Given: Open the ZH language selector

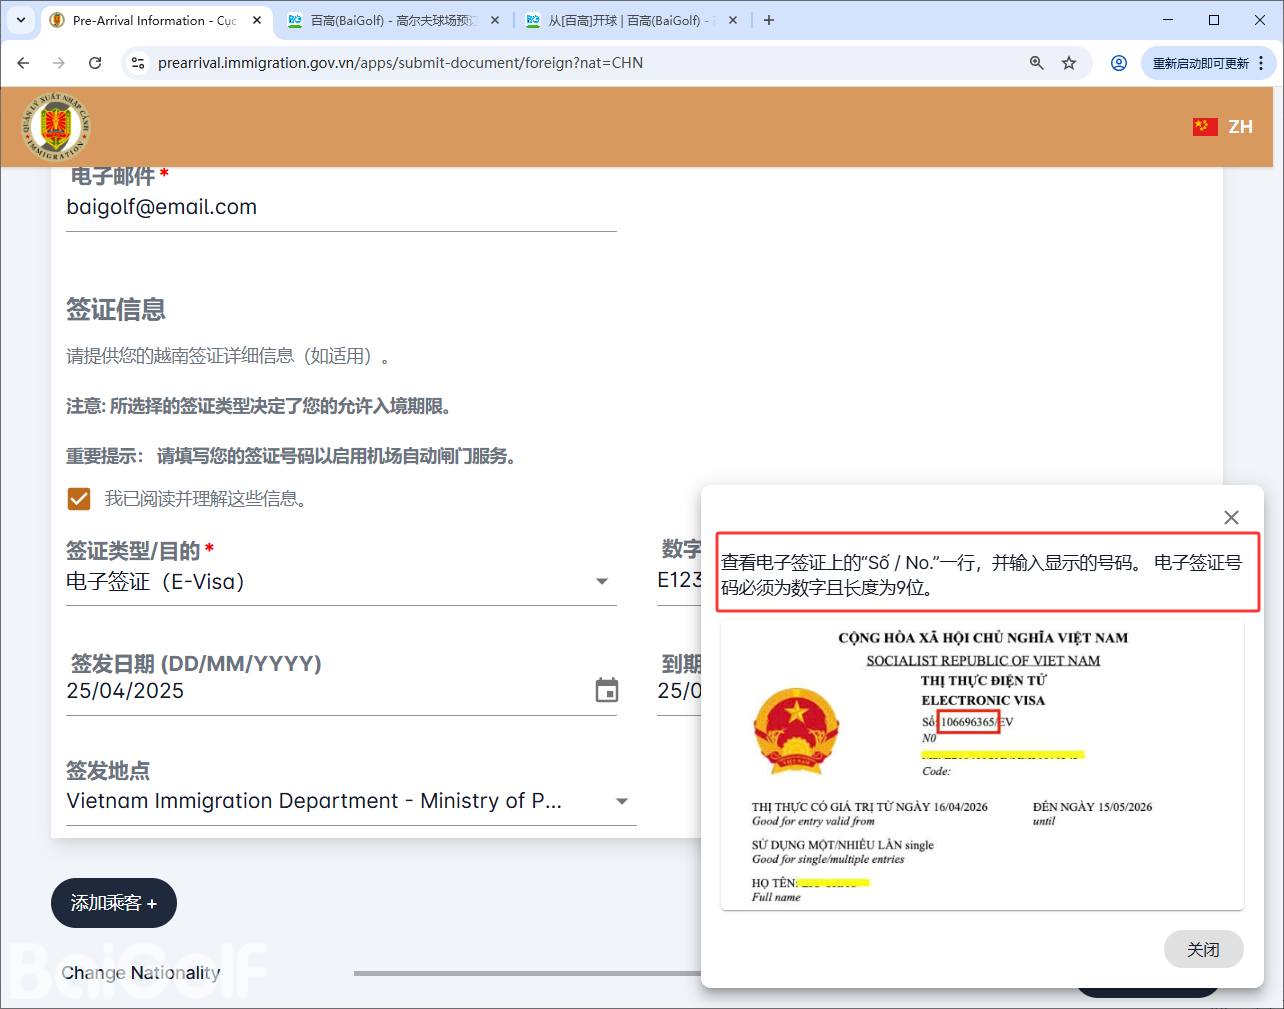Looking at the screenshot, I should pos(1223,127).
